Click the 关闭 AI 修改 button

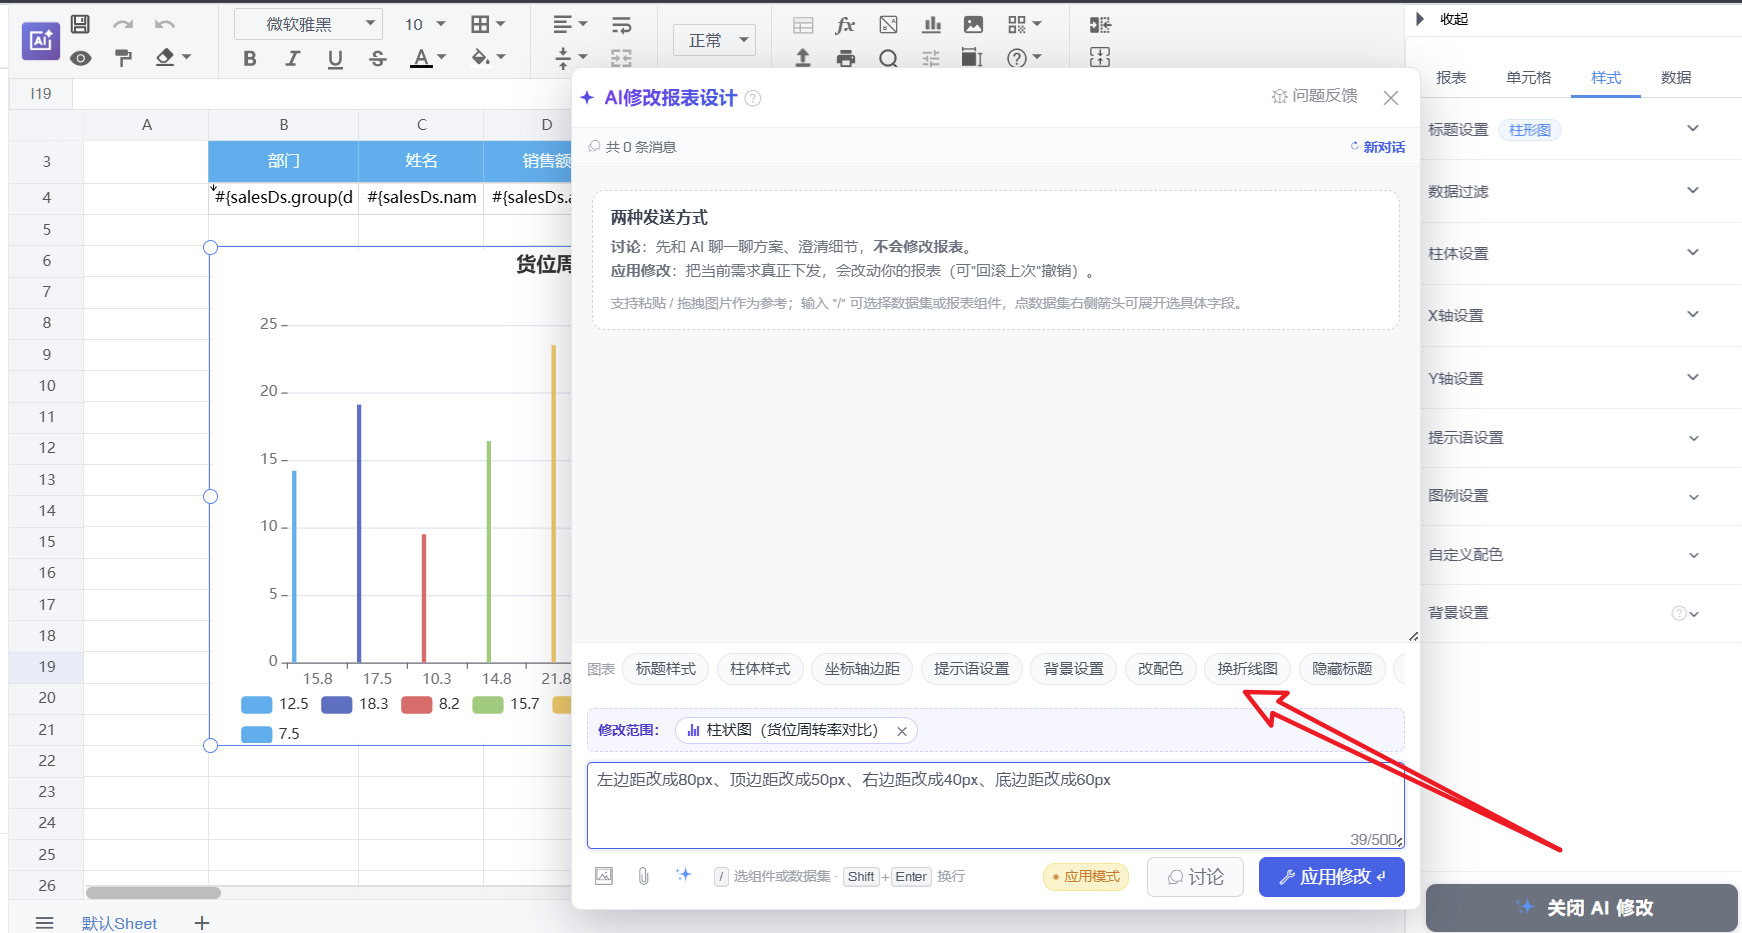pyautogui.click(x=1582, y=908)
